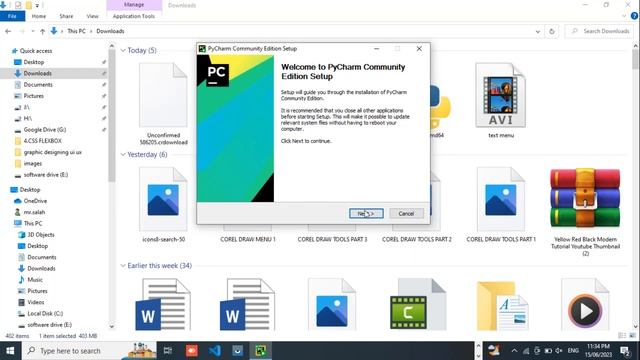Open File Explorer help icon

[x=634, y=16]
